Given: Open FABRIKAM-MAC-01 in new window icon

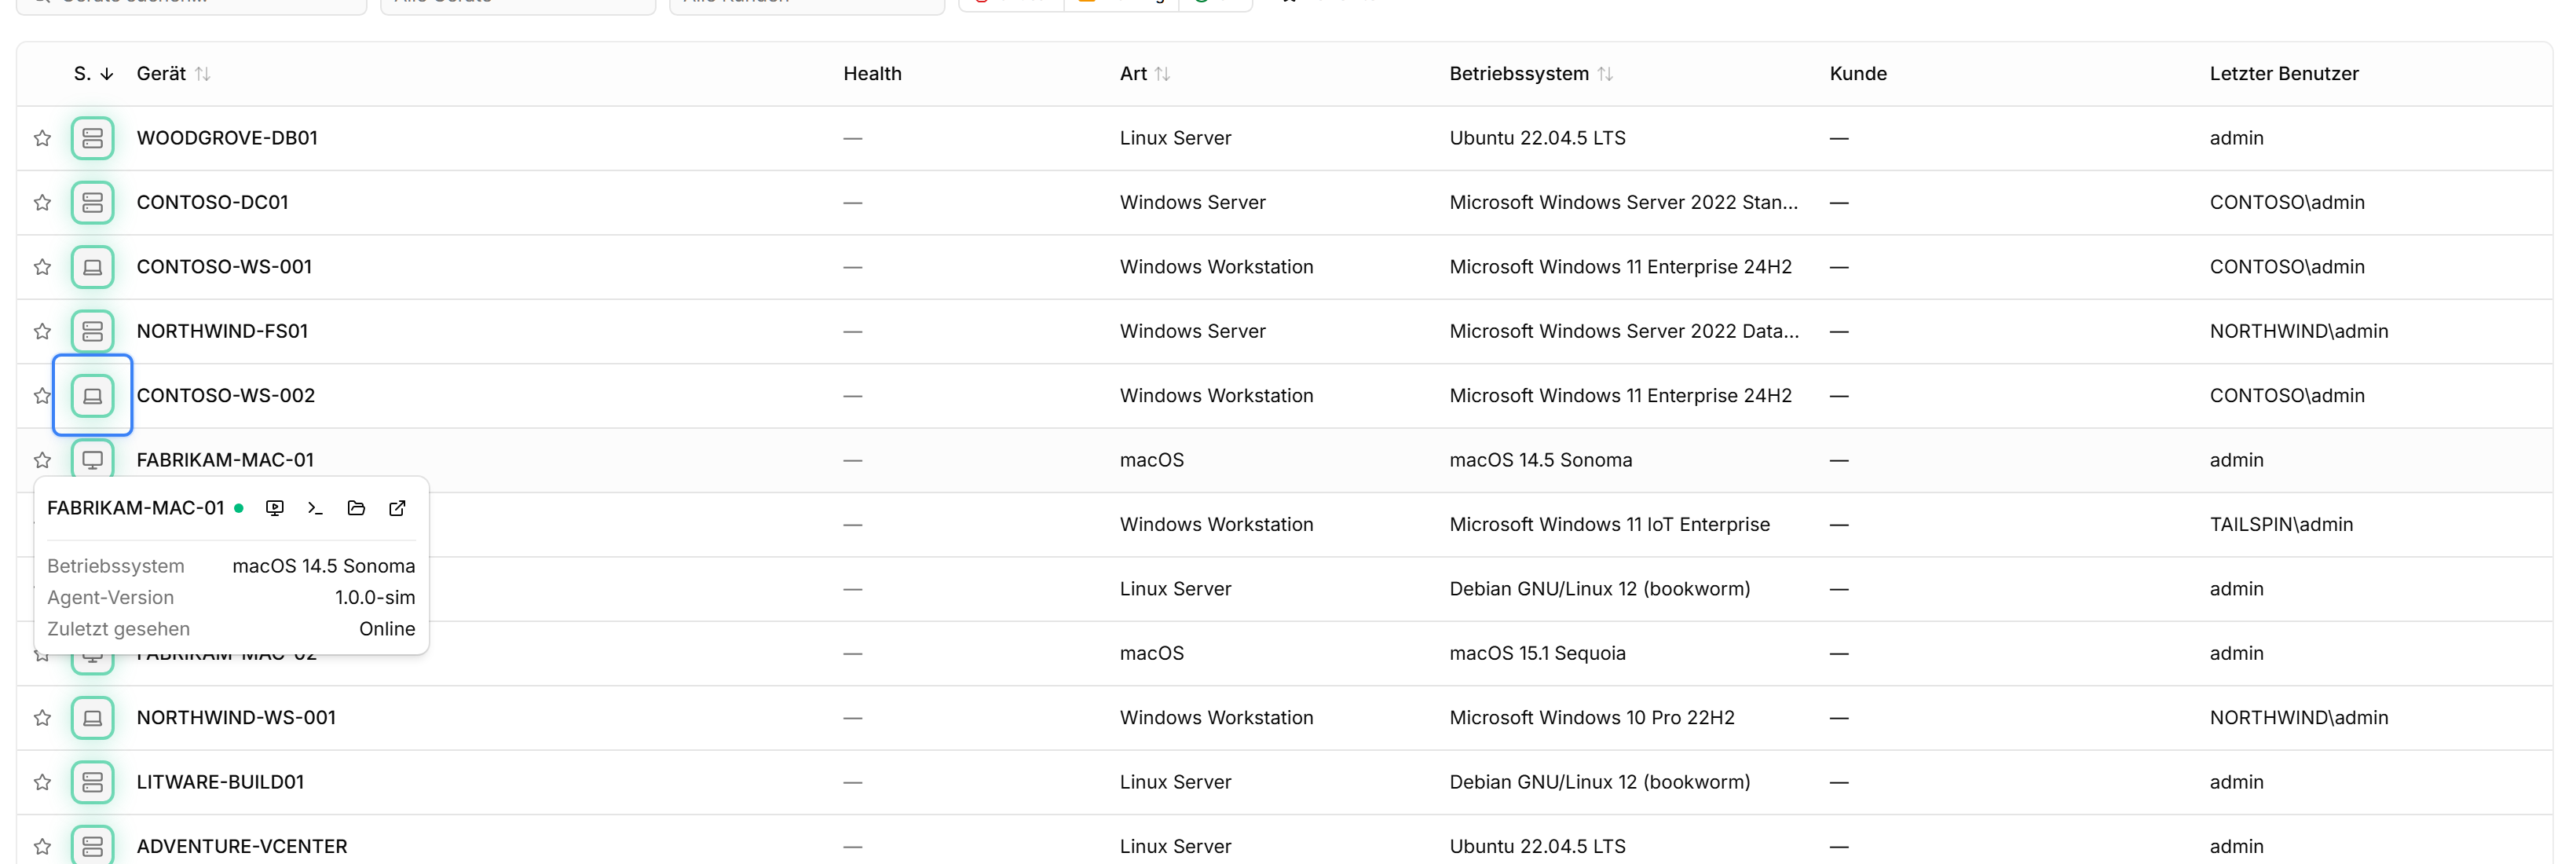Looking at the screenshot, I should click(397, 508).
